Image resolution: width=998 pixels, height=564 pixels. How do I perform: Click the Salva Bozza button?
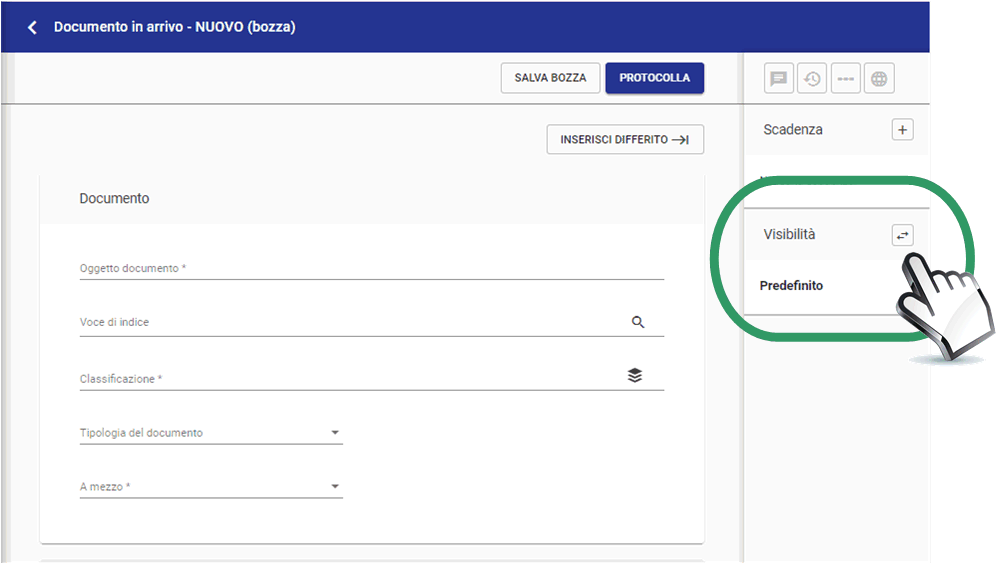(x=550, y=78)
